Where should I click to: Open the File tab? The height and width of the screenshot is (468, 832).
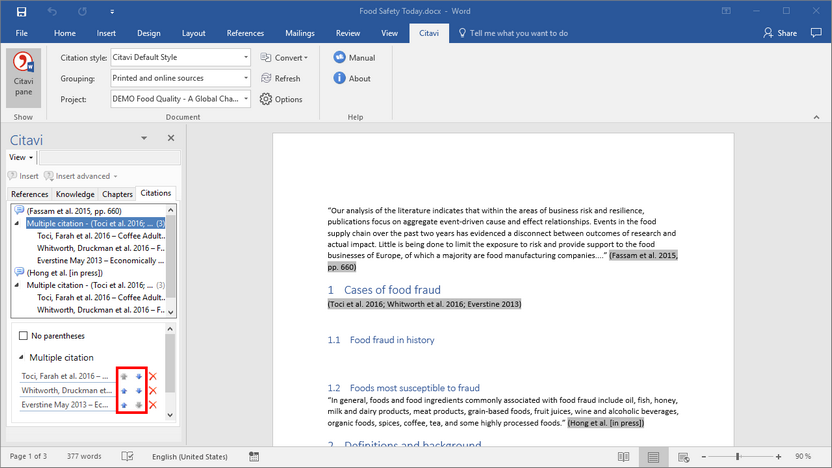22,33
